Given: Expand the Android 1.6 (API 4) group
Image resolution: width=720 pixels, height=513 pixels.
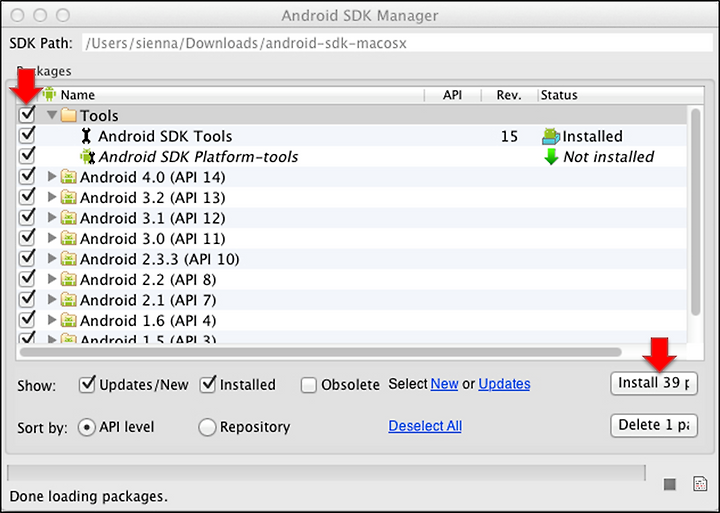Looking at the screenshot, I should (x=52, y=320).
